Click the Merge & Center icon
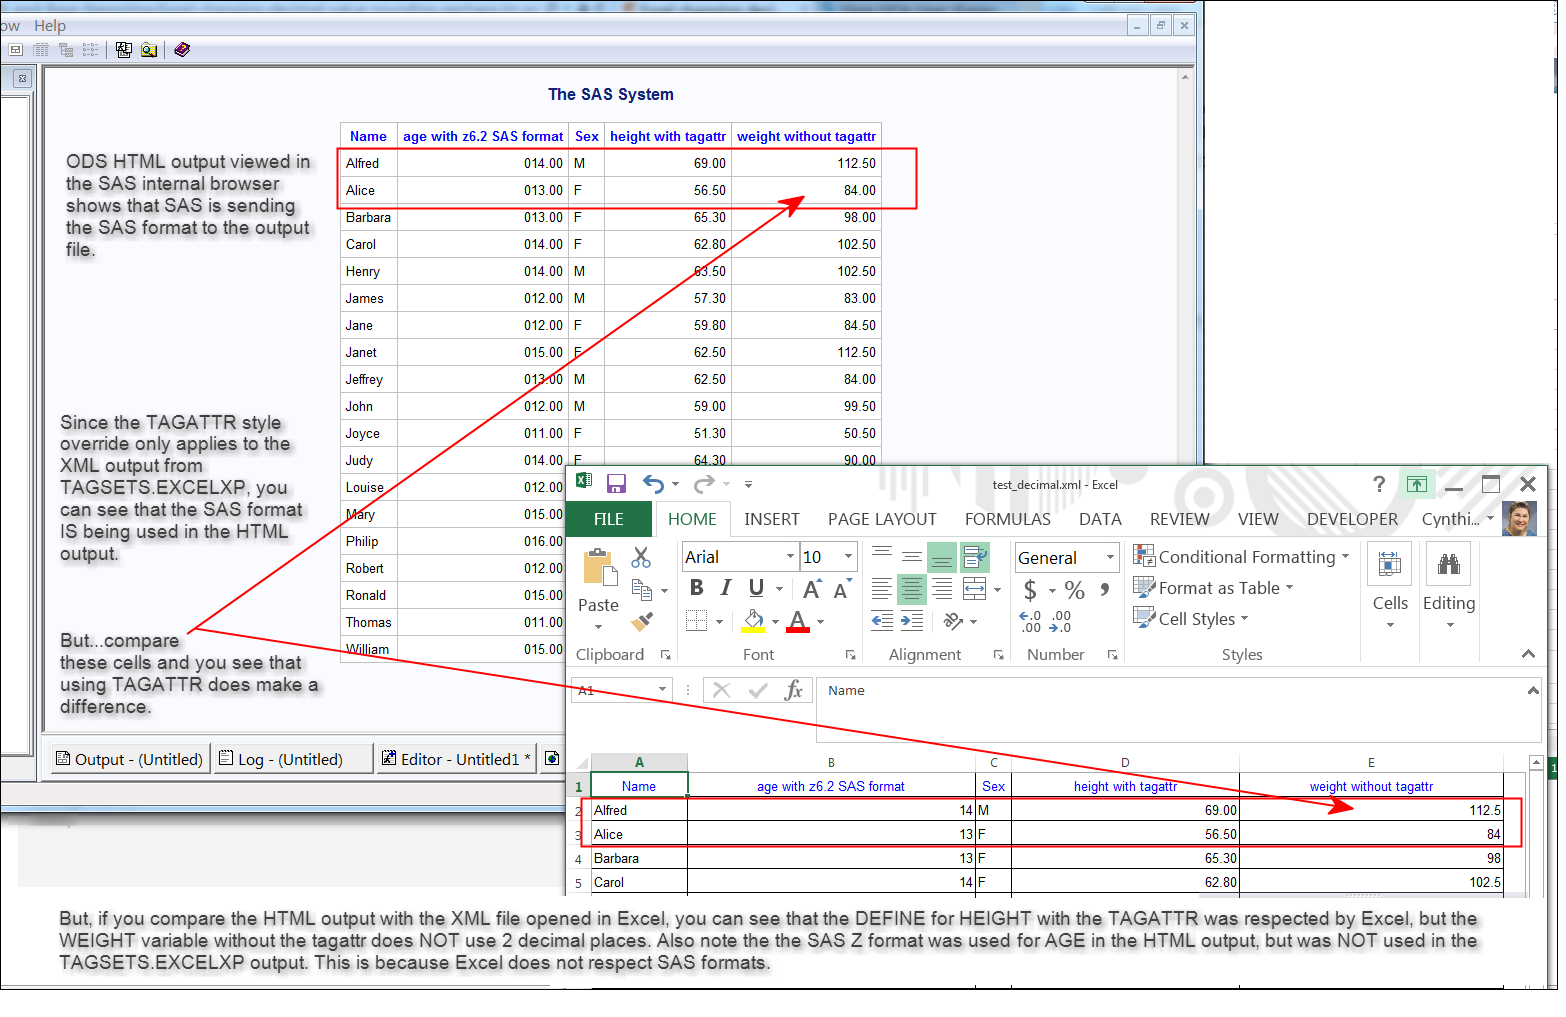 (x=974, y=589)
